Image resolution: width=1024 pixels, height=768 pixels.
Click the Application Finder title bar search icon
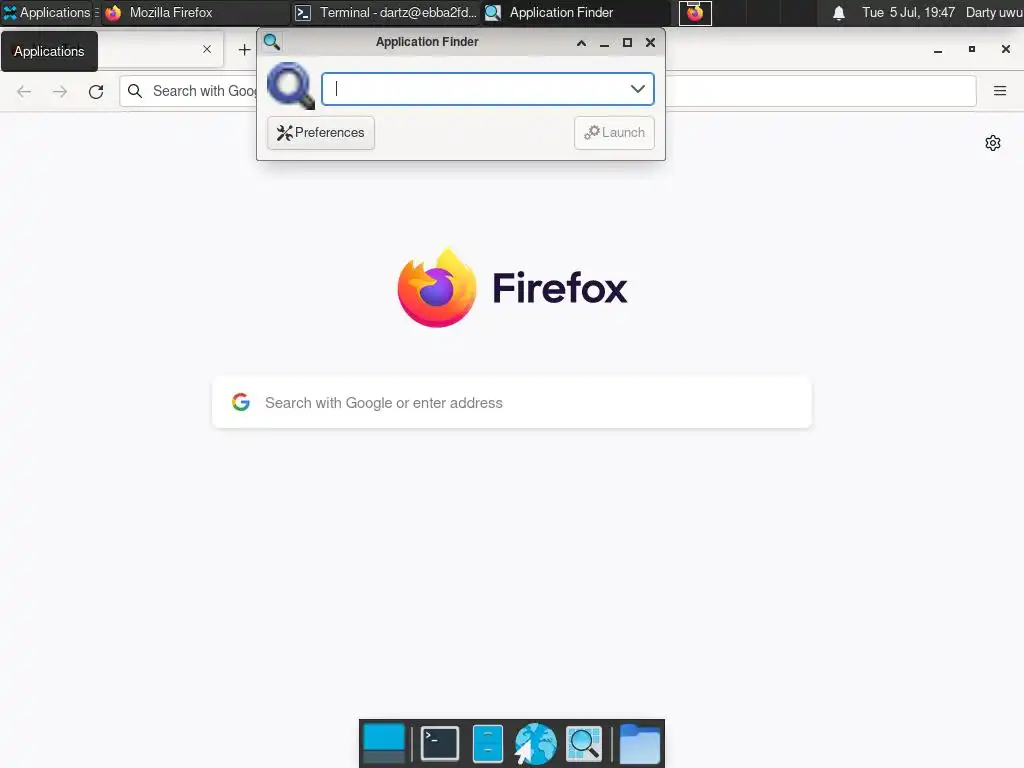click(x=272, y=42)
